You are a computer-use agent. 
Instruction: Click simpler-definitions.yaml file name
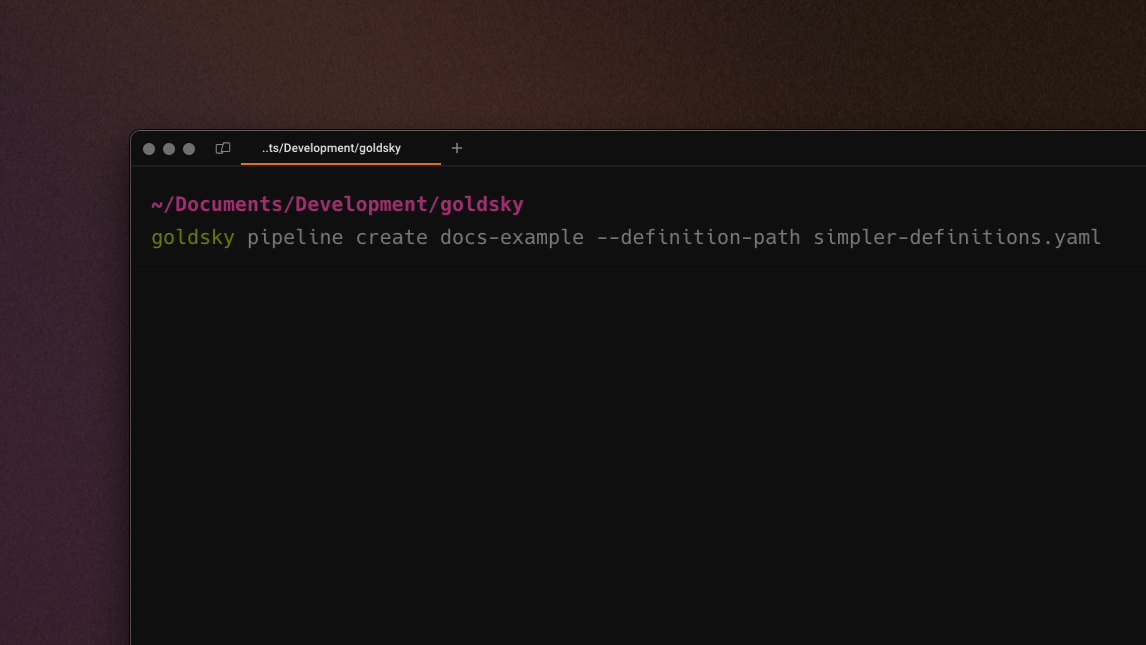[x=957, y=237]
